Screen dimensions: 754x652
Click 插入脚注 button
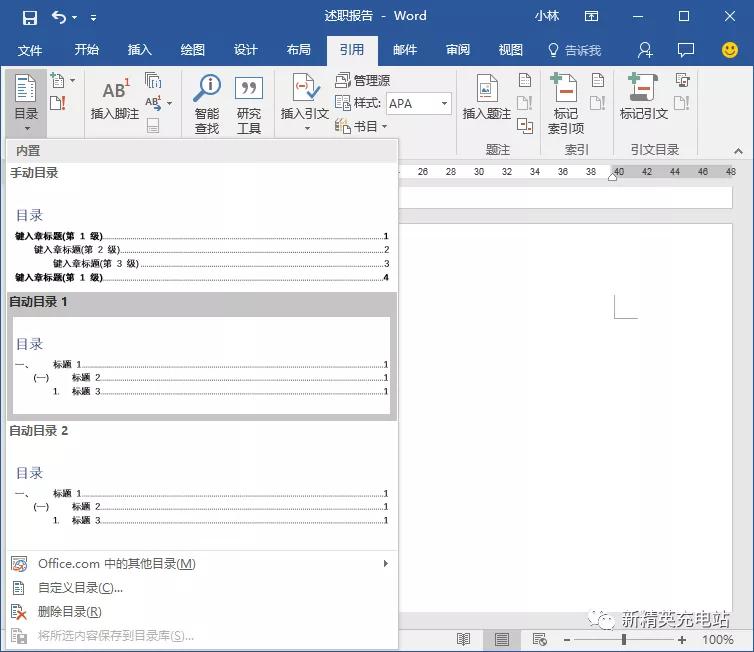coord(115,98)
